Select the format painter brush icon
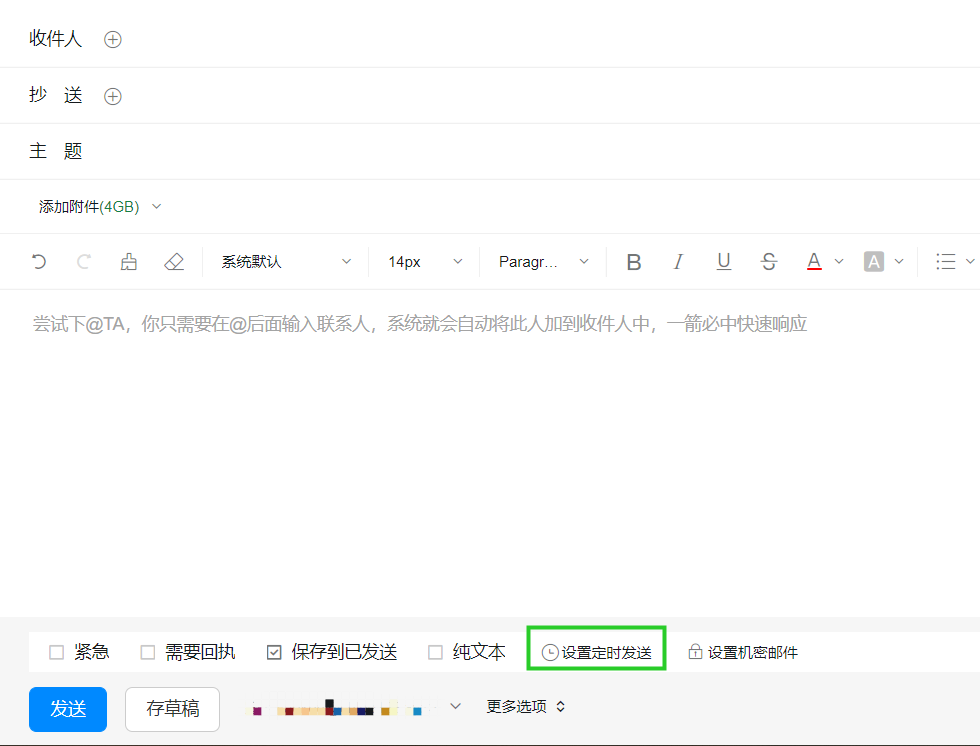Viewport: 980px width, 746px height. tap(129, 262)
